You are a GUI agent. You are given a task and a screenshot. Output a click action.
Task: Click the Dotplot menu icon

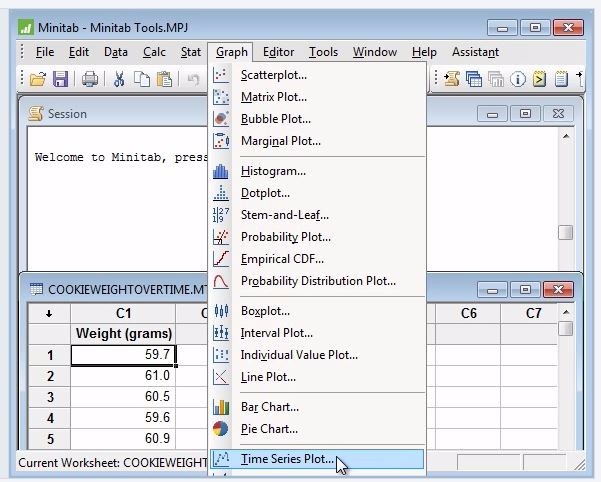[221, 193]
